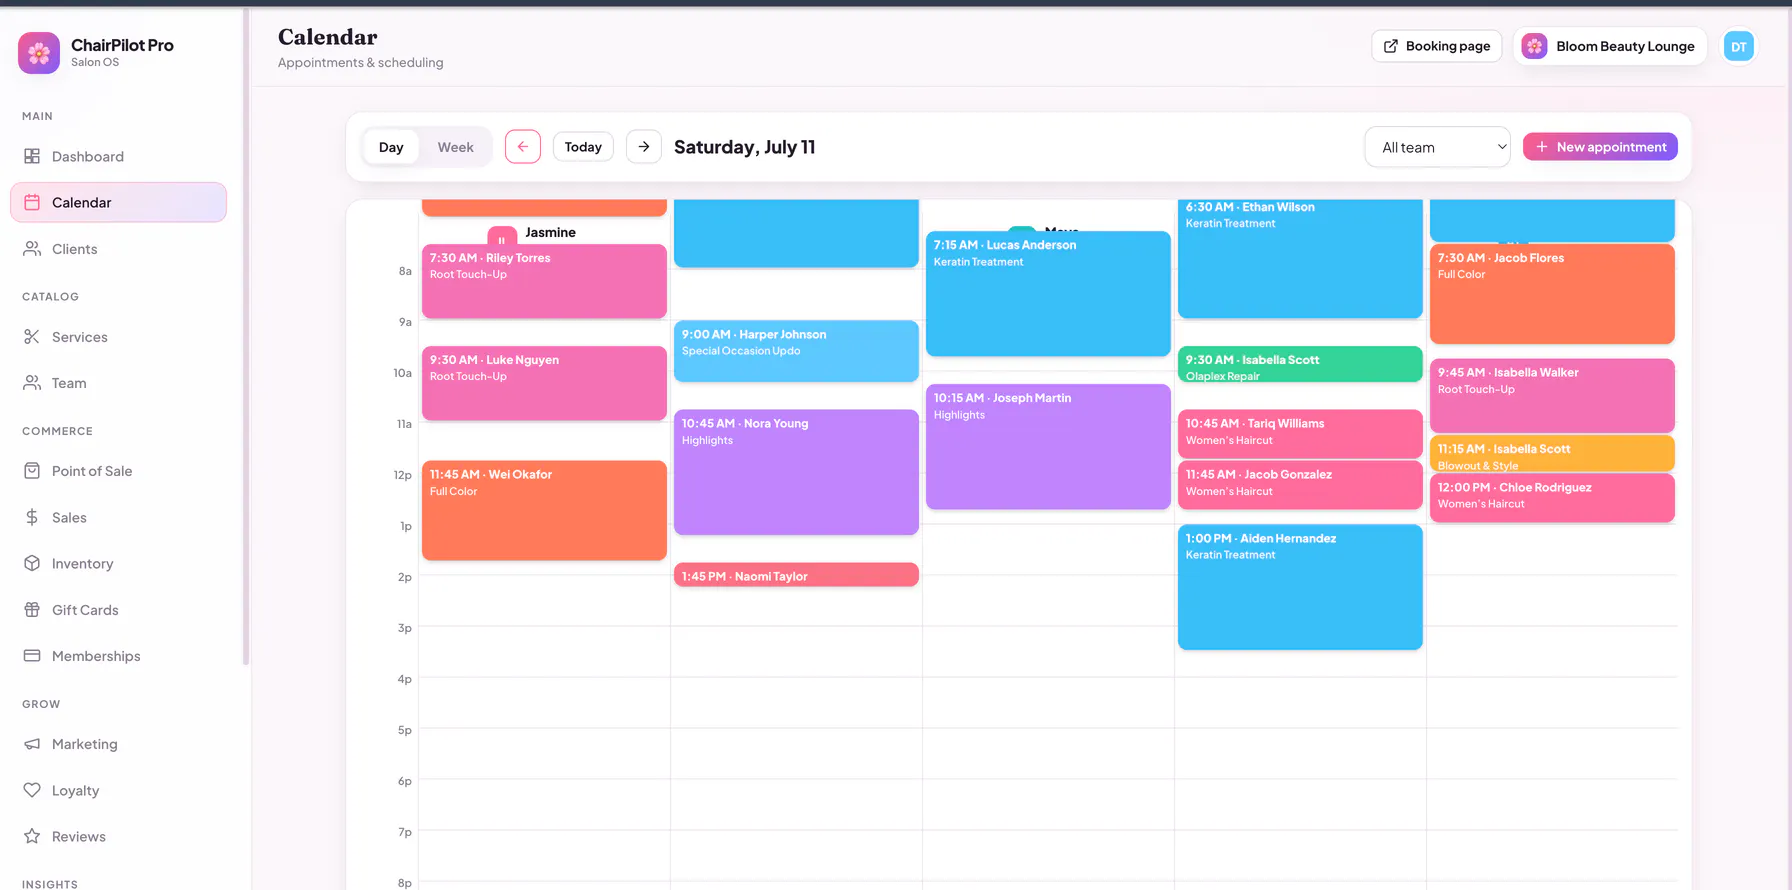This screenshot has height=890, width=1792.
Task: Open Isabella Scott Olaplex Repair appointment
Action: (1300, 364)
